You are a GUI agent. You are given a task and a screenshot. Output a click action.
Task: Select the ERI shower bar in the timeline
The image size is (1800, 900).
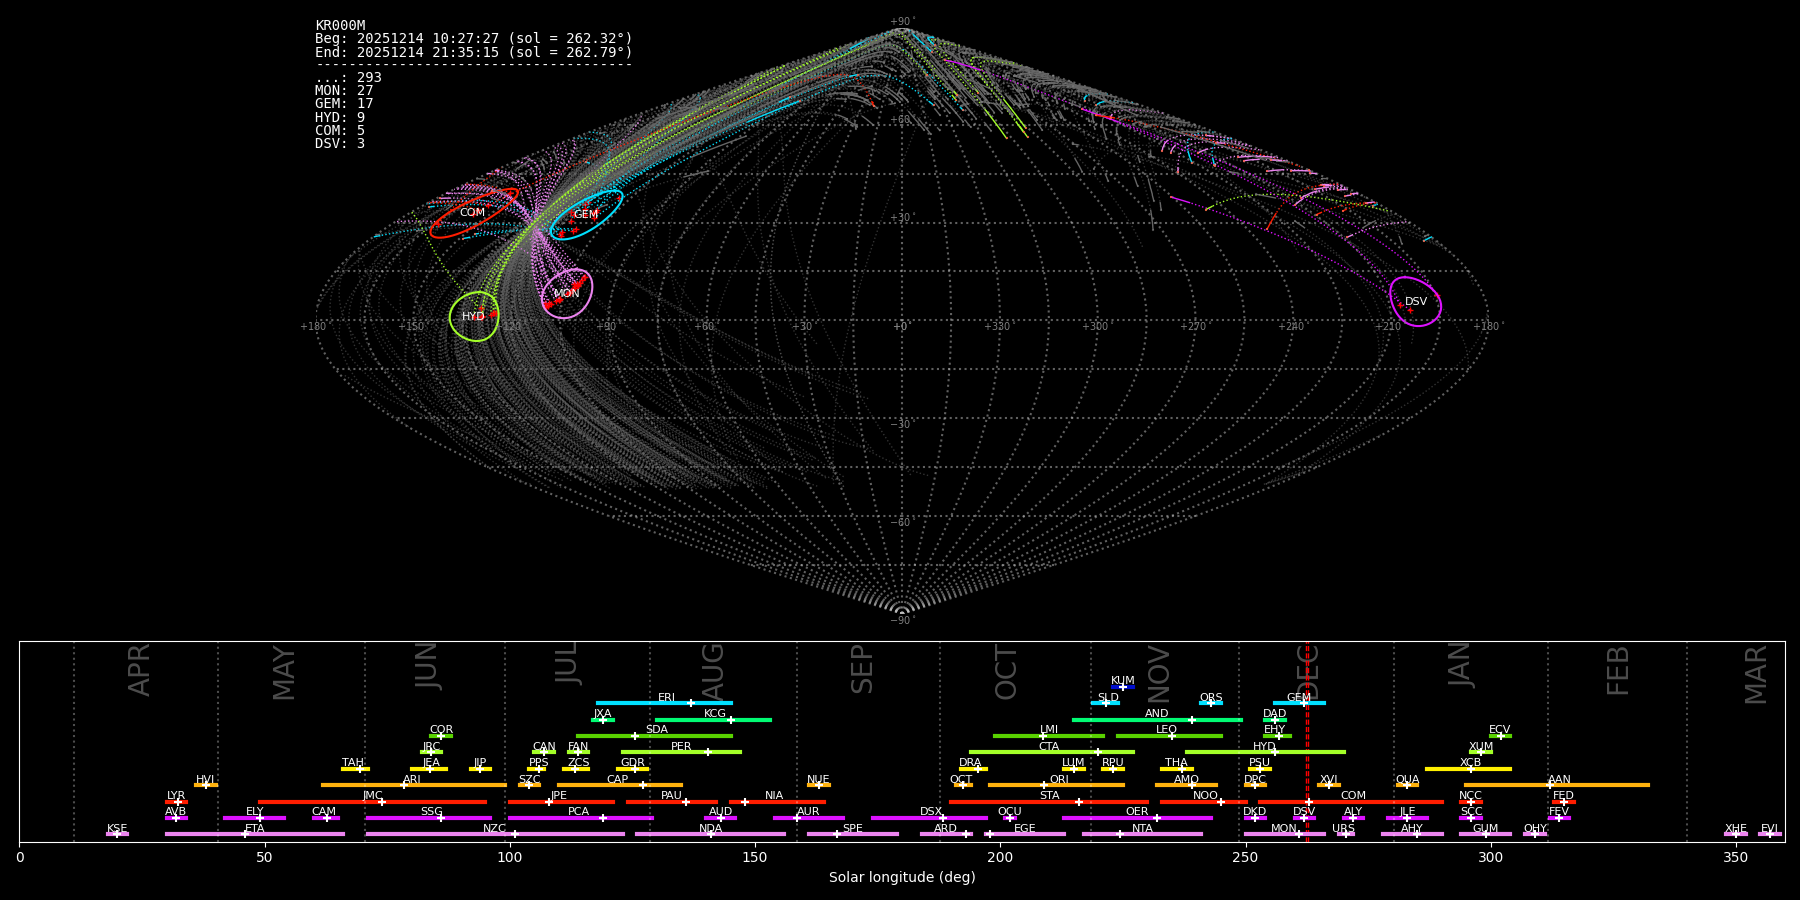[x=664, y=703]
